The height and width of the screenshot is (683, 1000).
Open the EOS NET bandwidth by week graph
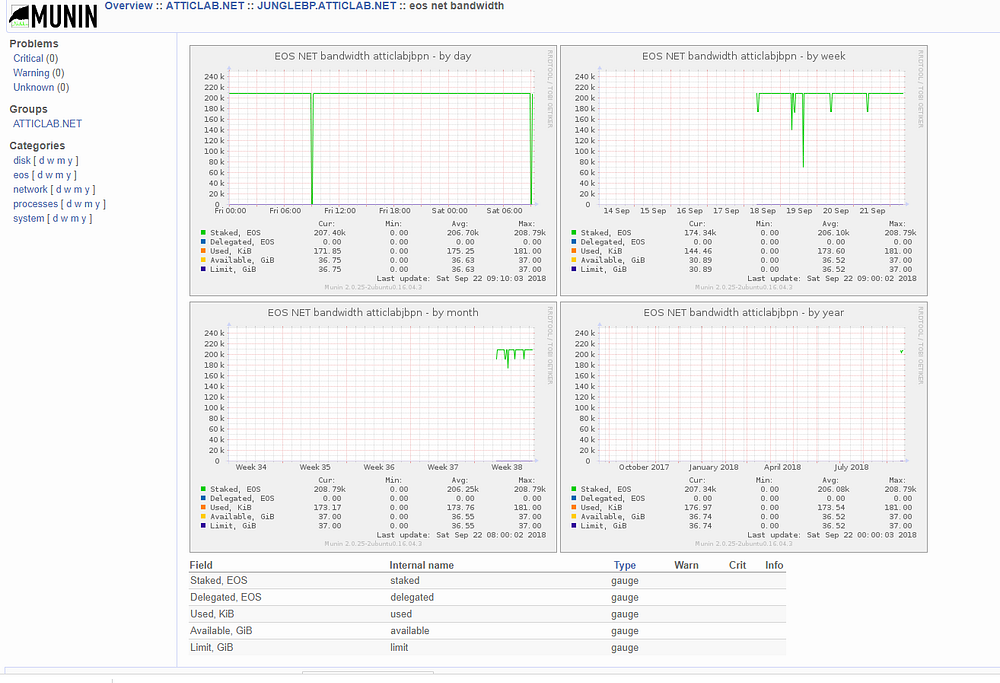pyautogui.click(x=744, y=170)
